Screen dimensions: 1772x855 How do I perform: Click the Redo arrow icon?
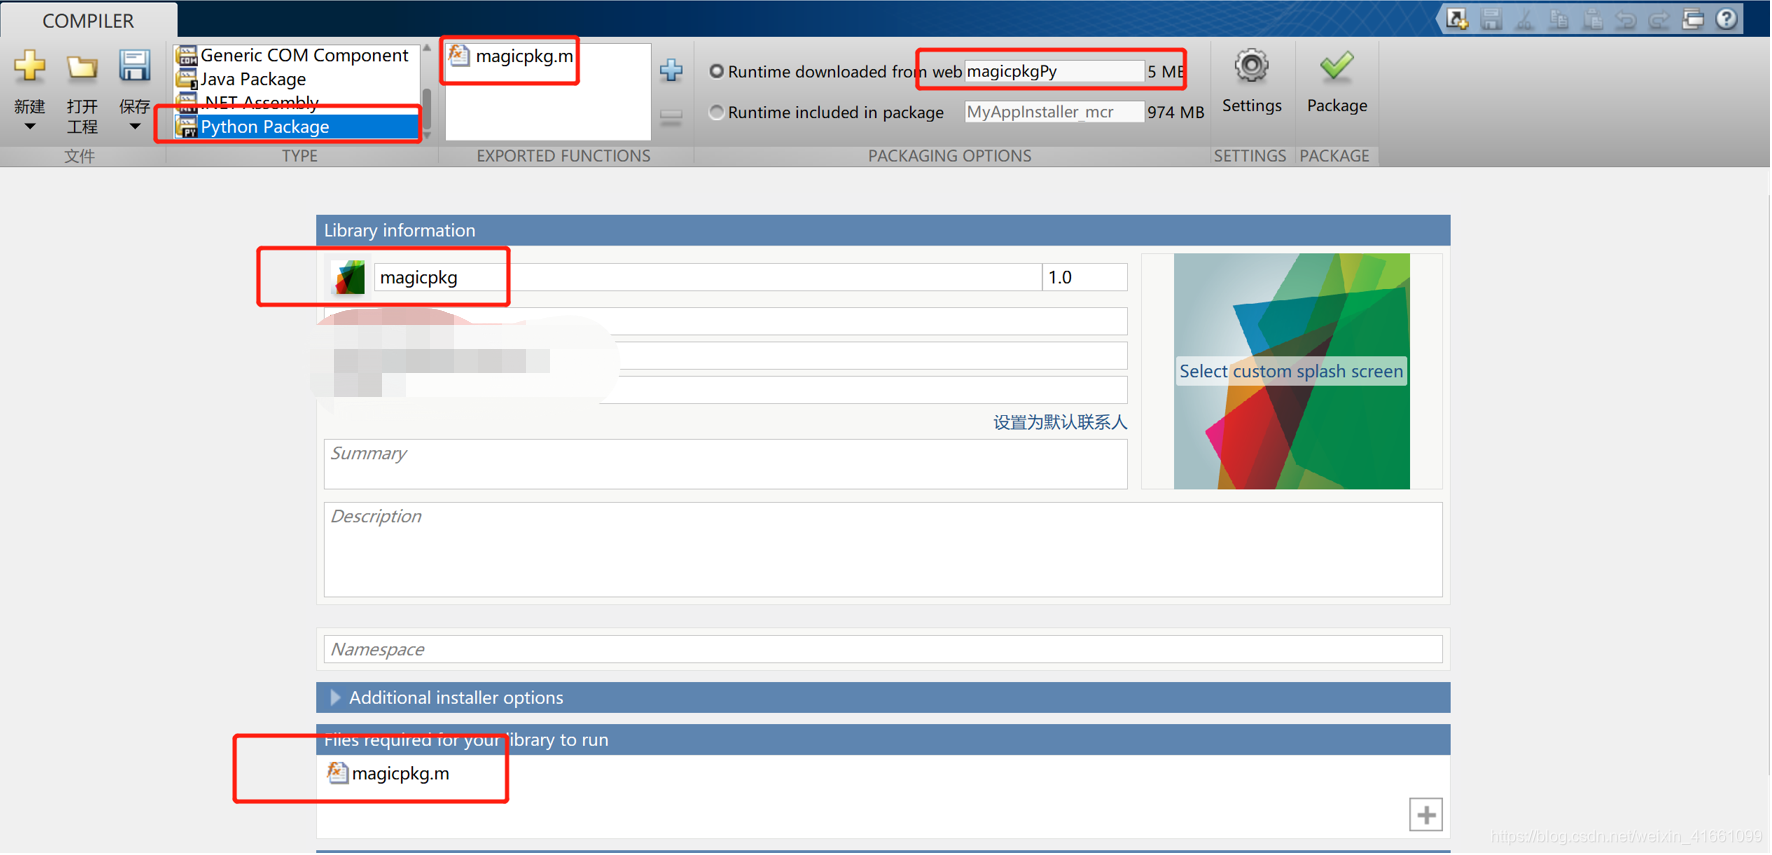[x=1660, y=19]
